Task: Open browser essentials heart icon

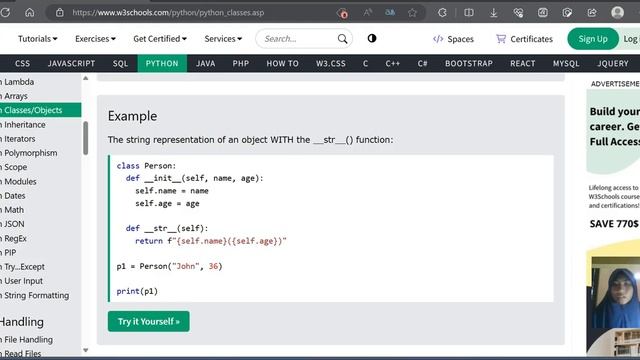Action: tap(518, 13)
